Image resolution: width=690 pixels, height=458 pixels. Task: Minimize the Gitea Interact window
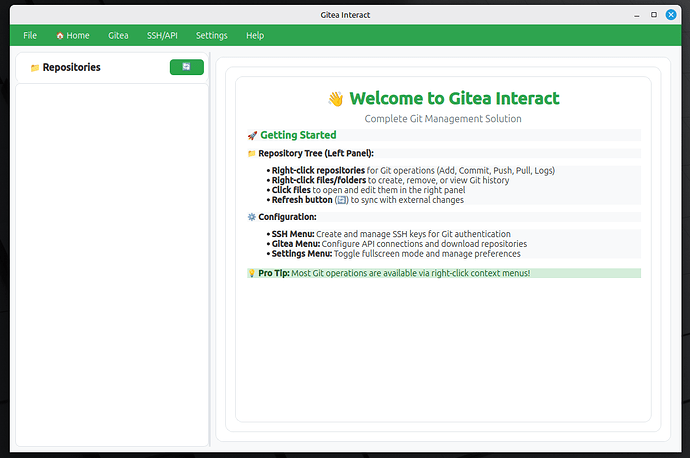(636, 15)
